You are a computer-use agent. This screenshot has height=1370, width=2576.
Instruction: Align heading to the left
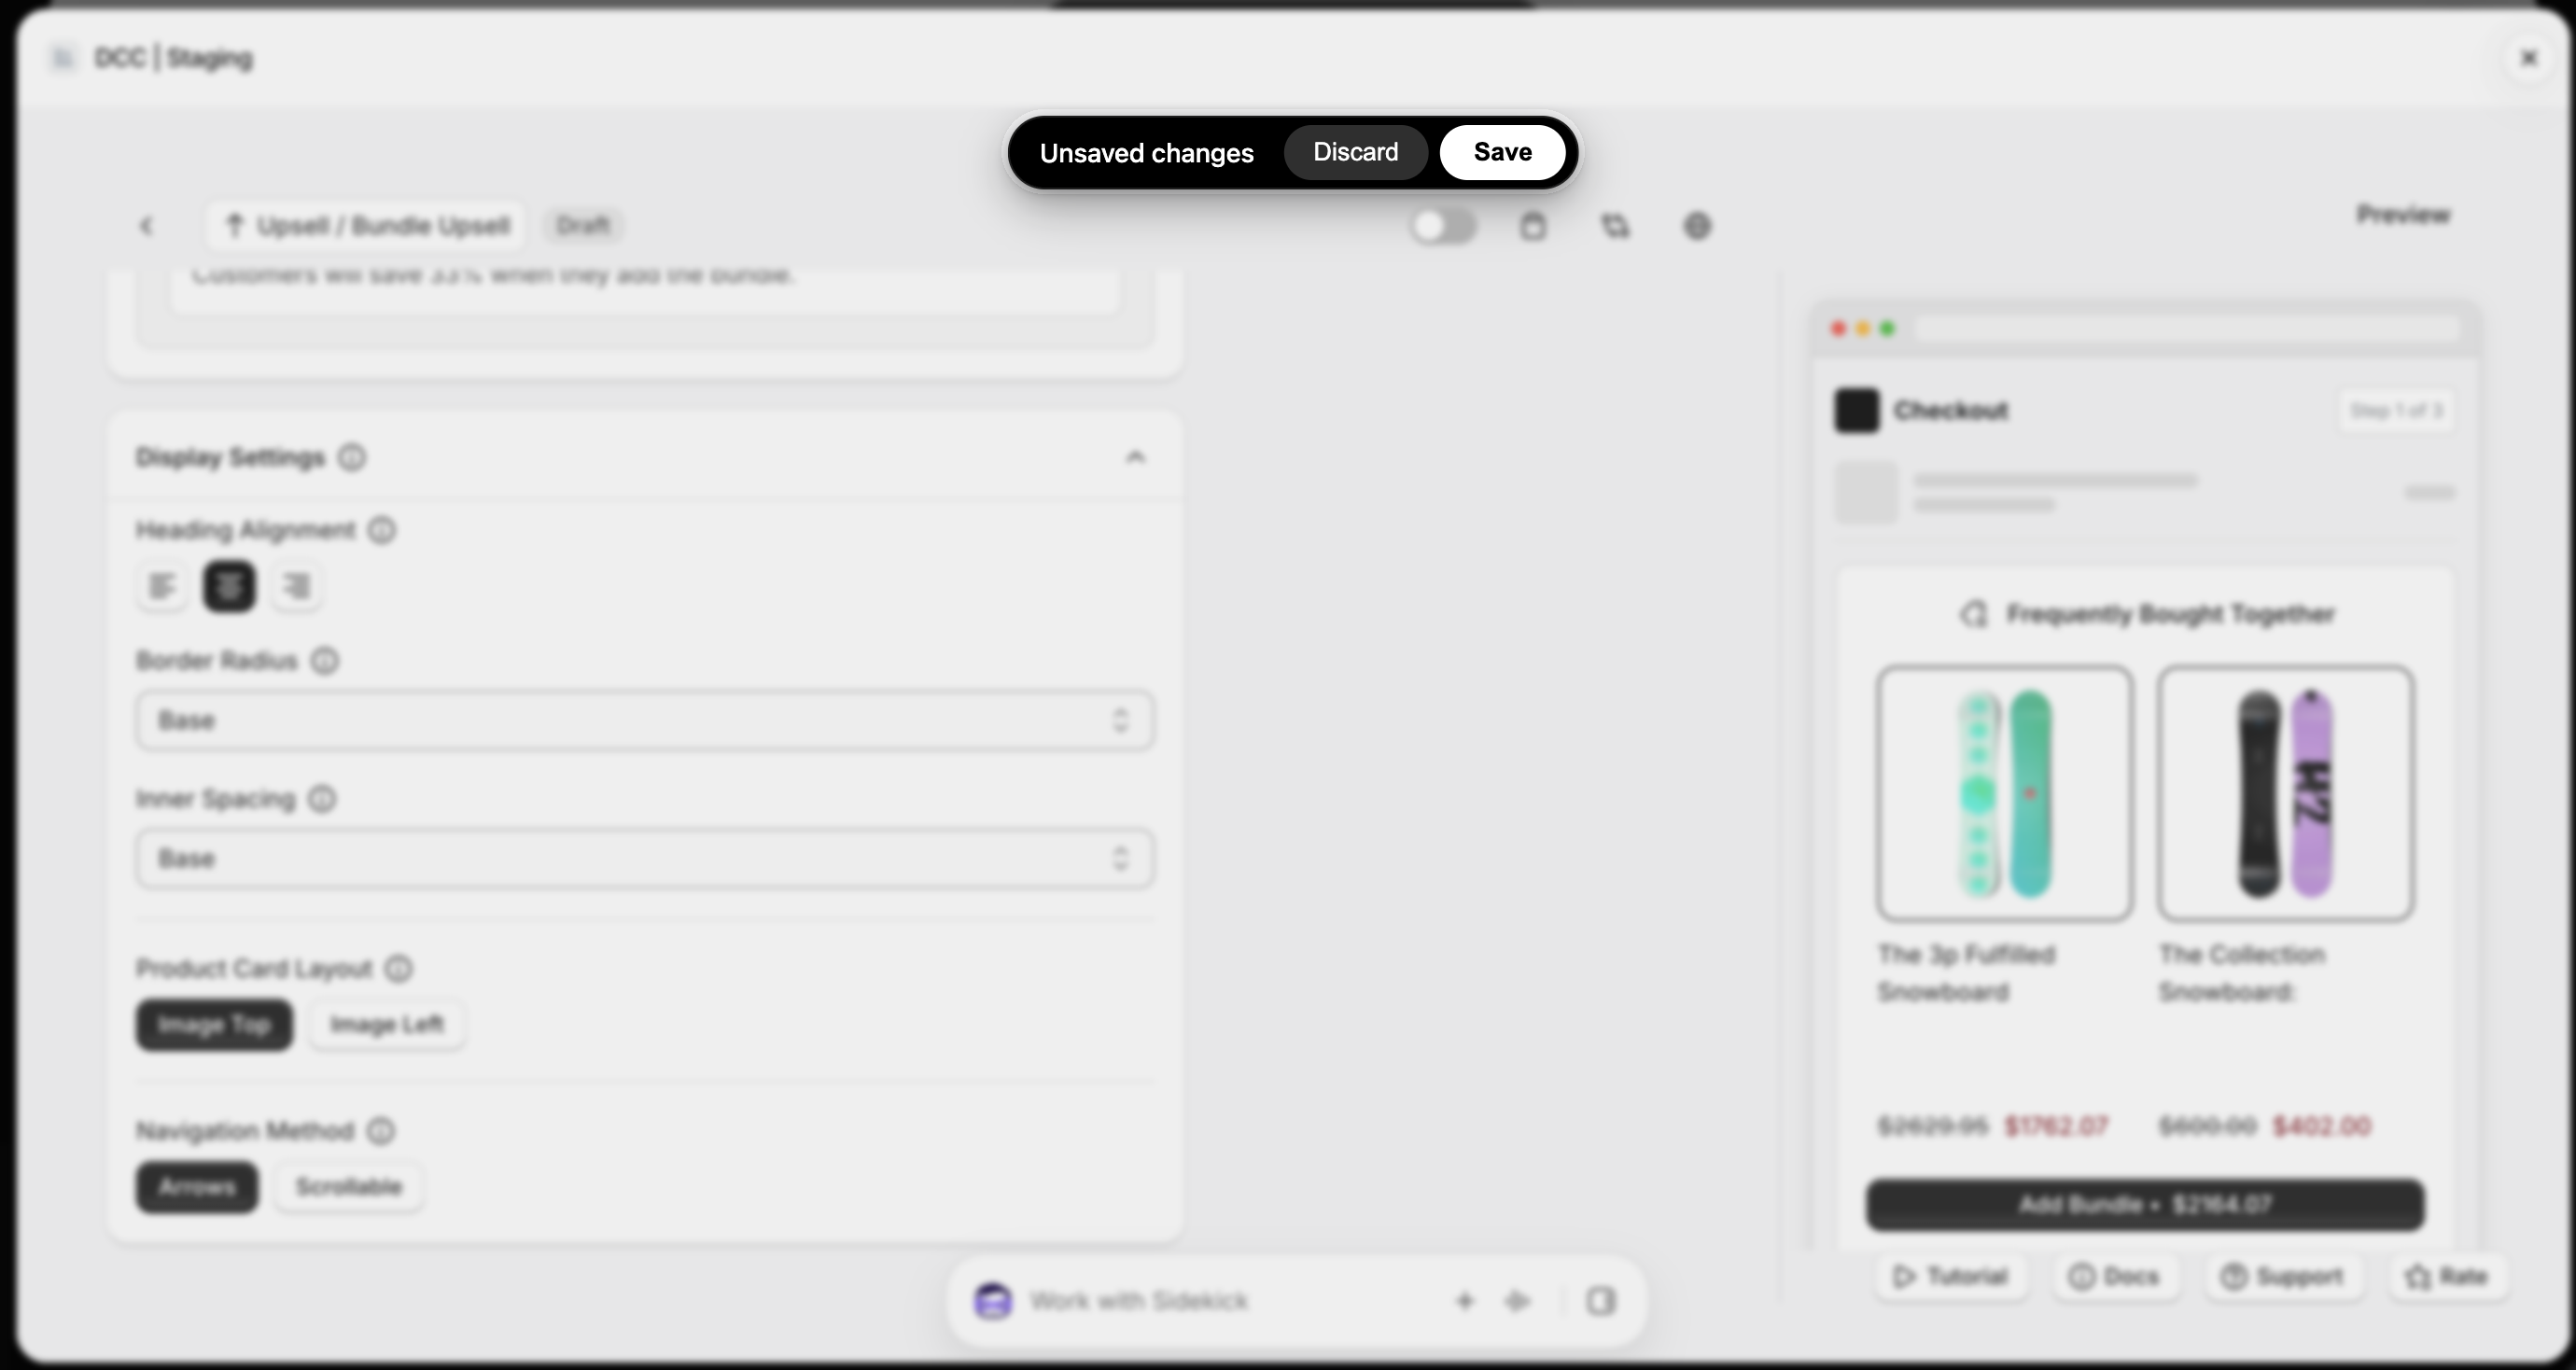(x=162, y=586)
